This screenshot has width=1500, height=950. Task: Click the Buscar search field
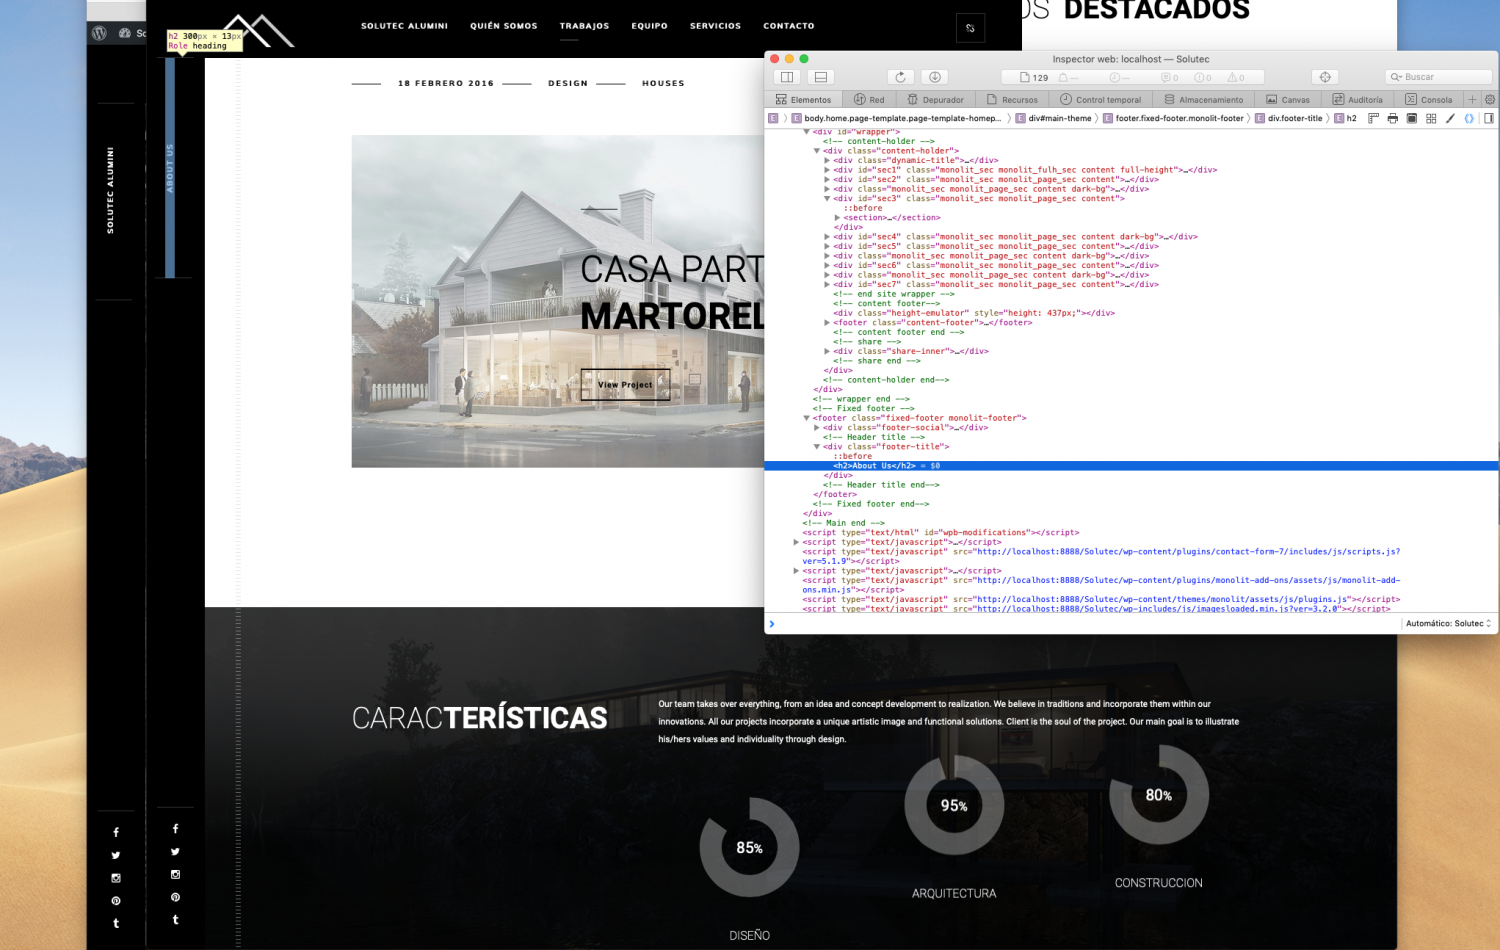1439,77
